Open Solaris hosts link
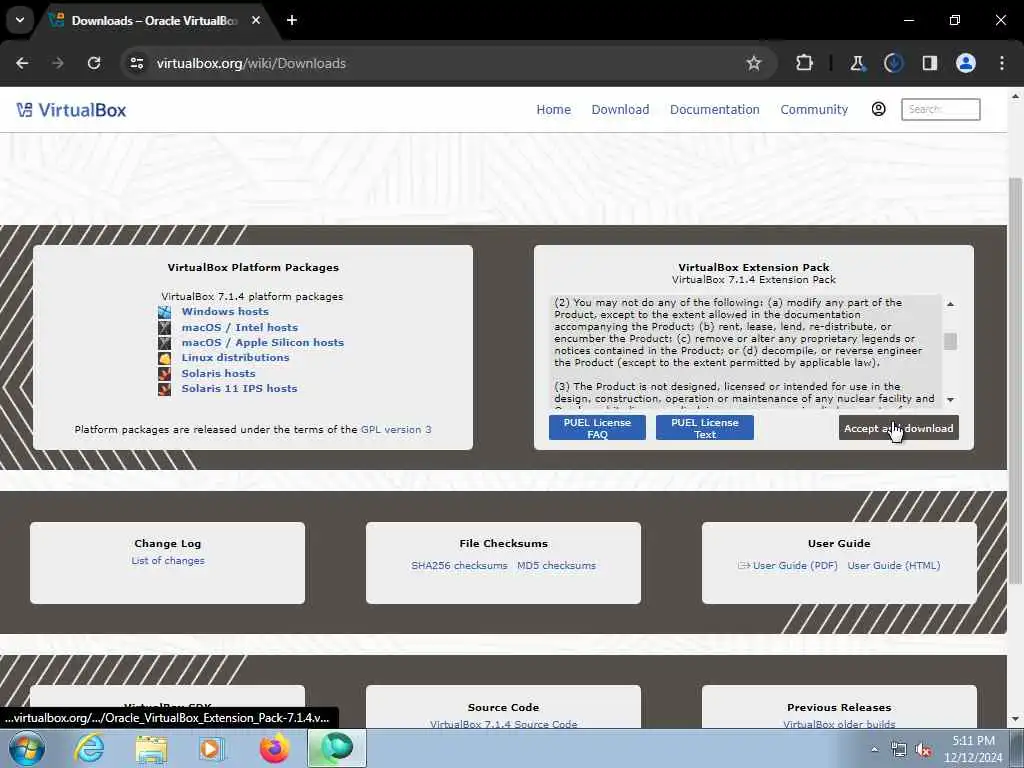 [218, 374]
